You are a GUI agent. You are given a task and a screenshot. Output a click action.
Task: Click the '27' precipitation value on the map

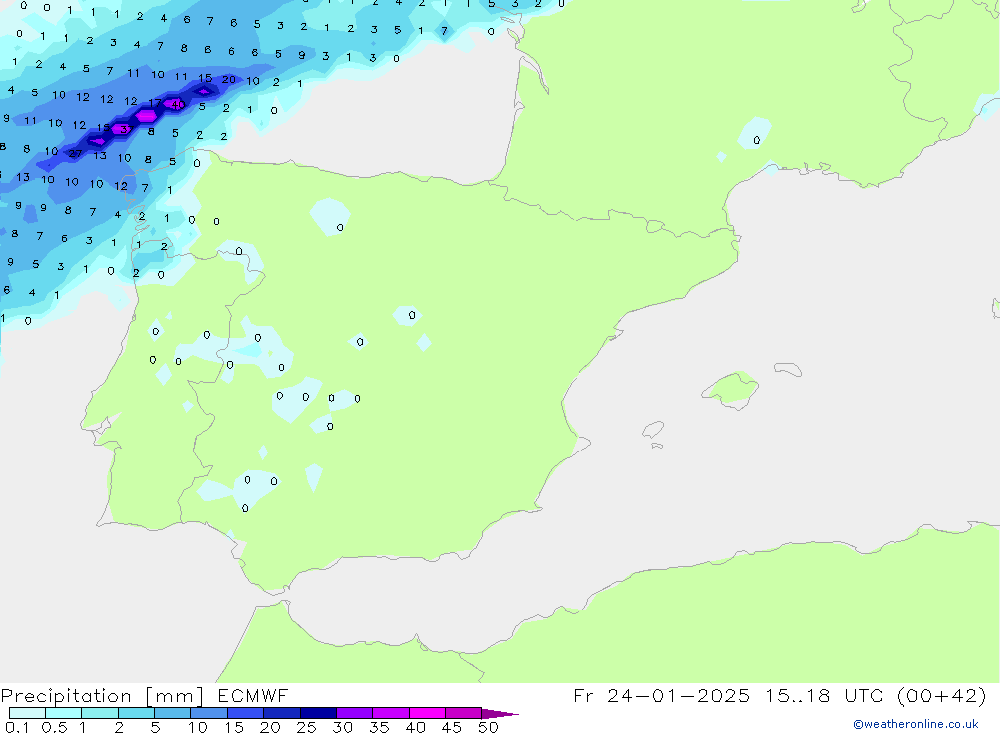(75, 154)
